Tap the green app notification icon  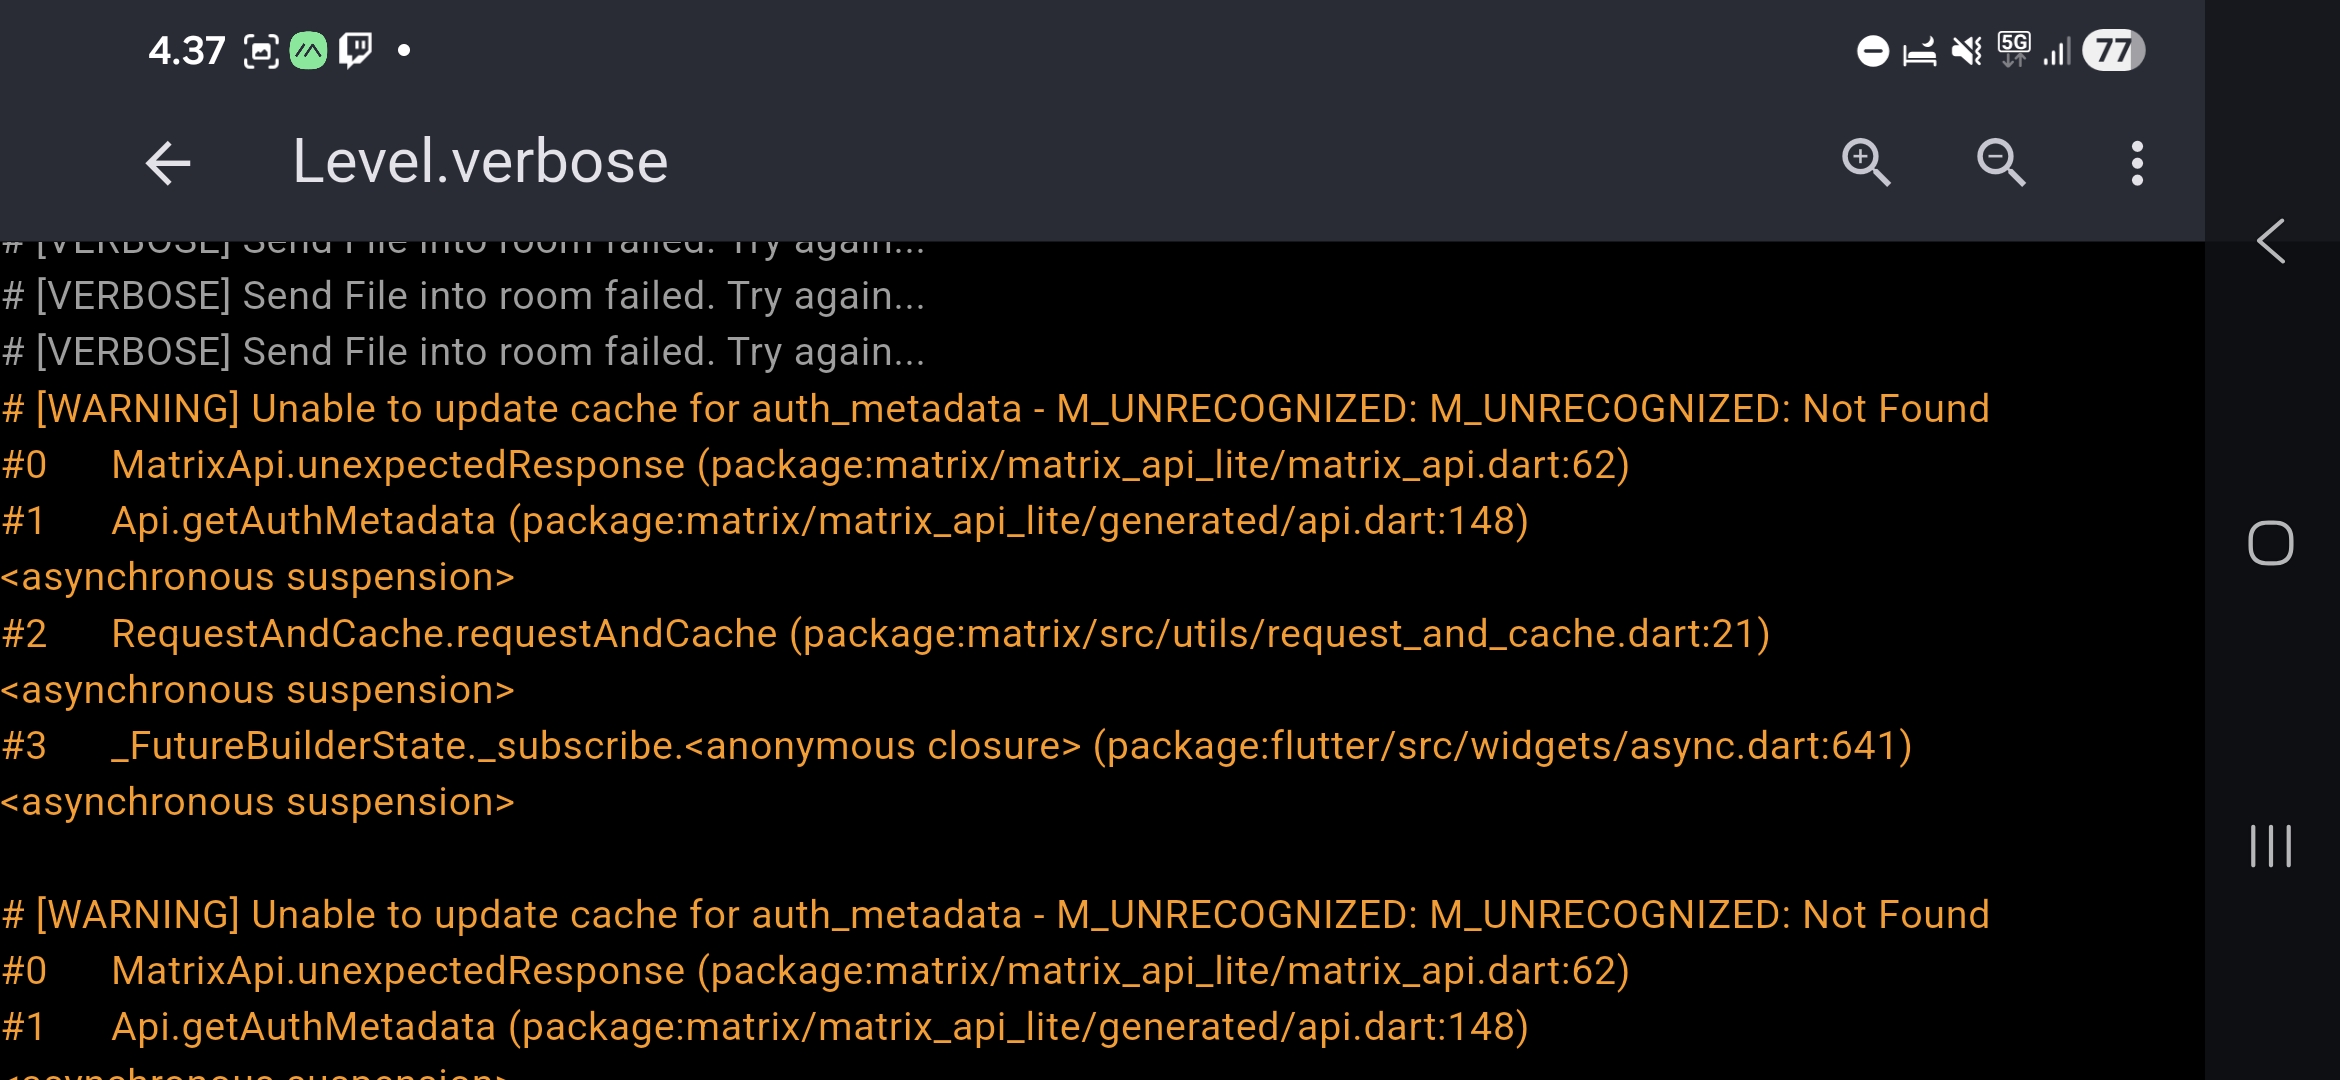(308, 50)
